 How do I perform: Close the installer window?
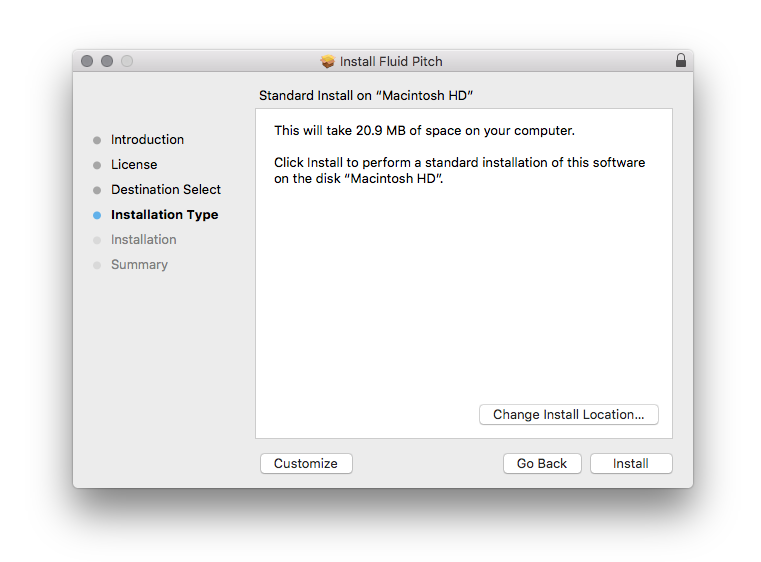[x=87, y=61]
